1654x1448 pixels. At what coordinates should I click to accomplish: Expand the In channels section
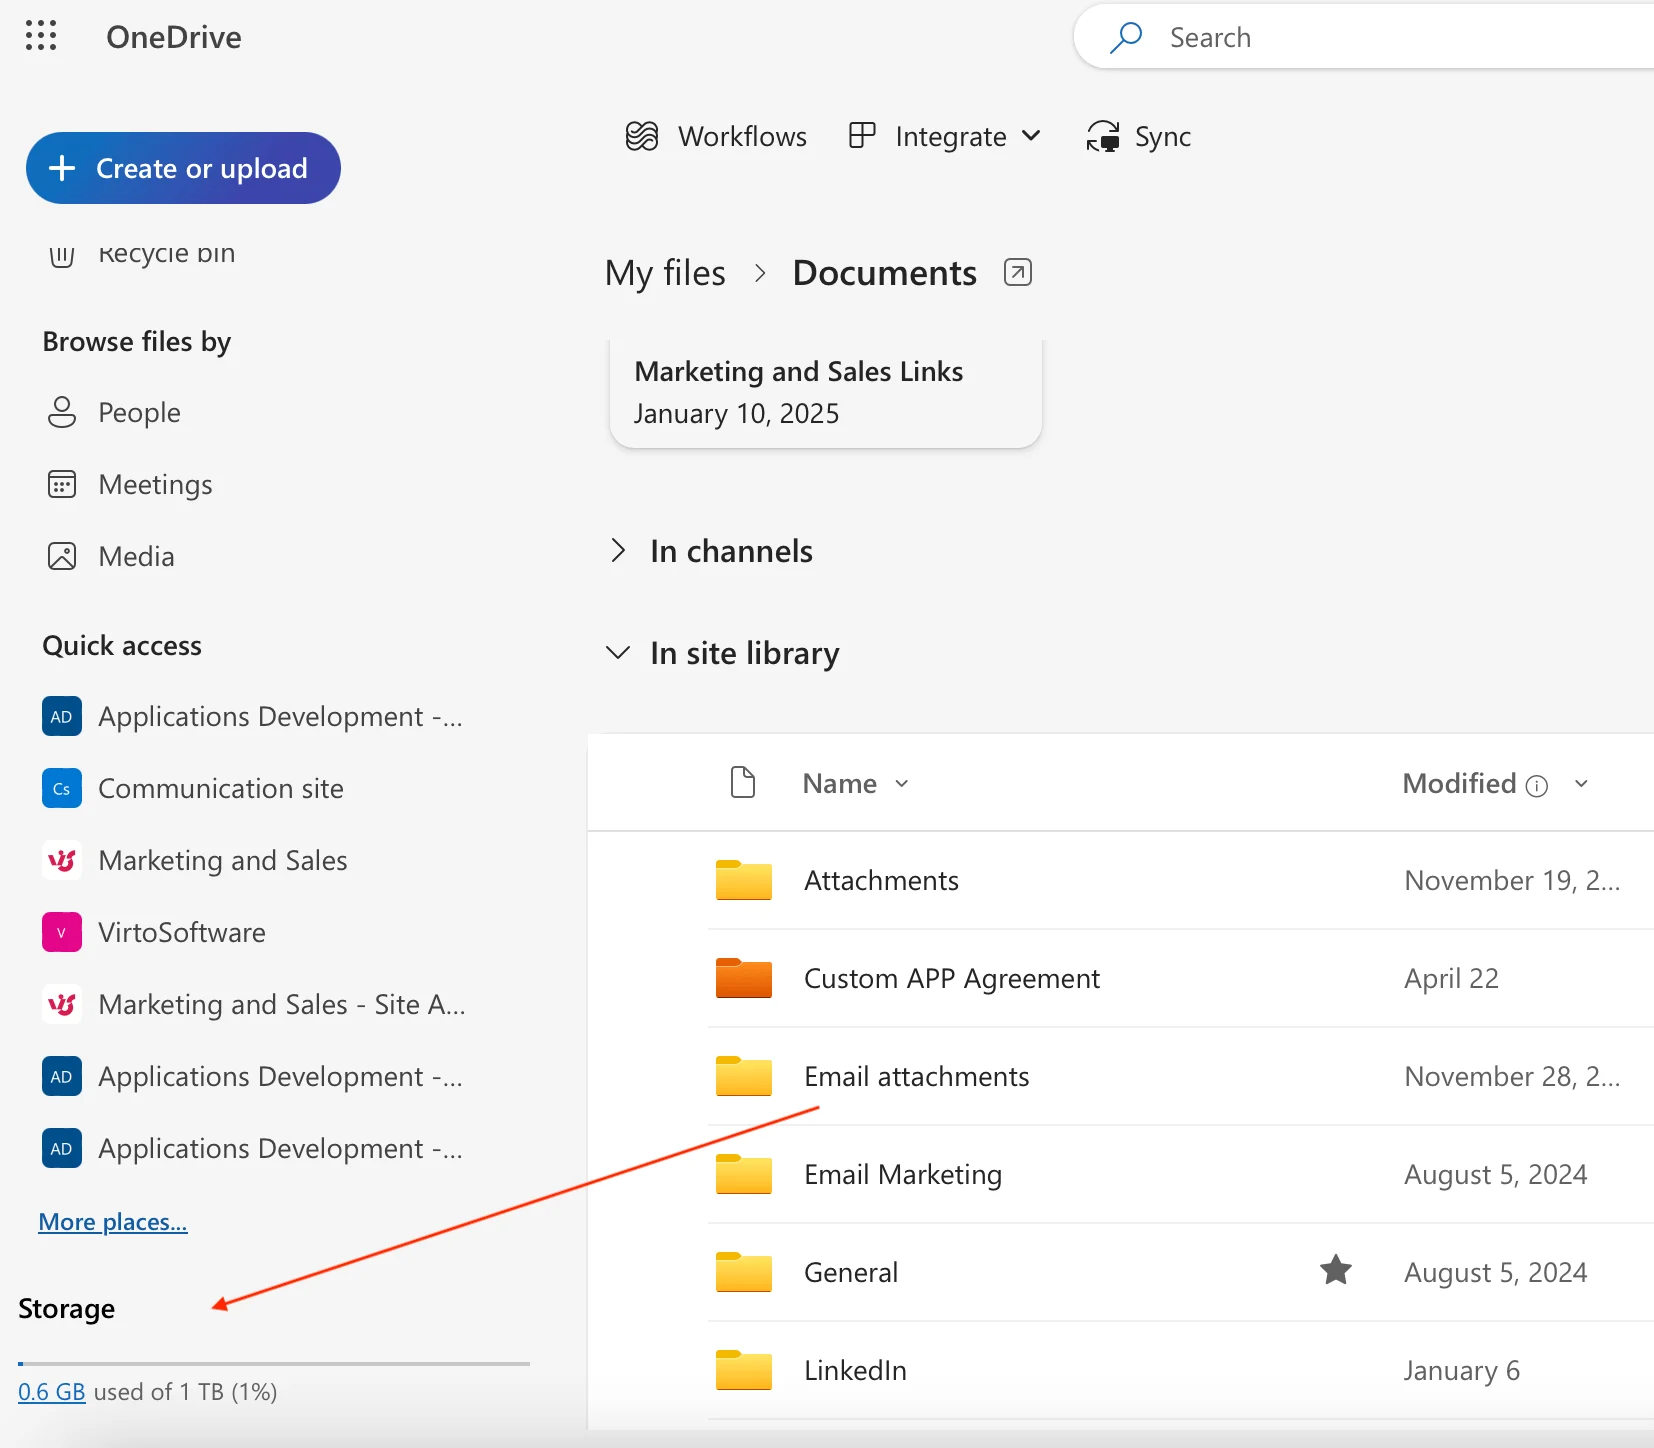pos(618,550)
